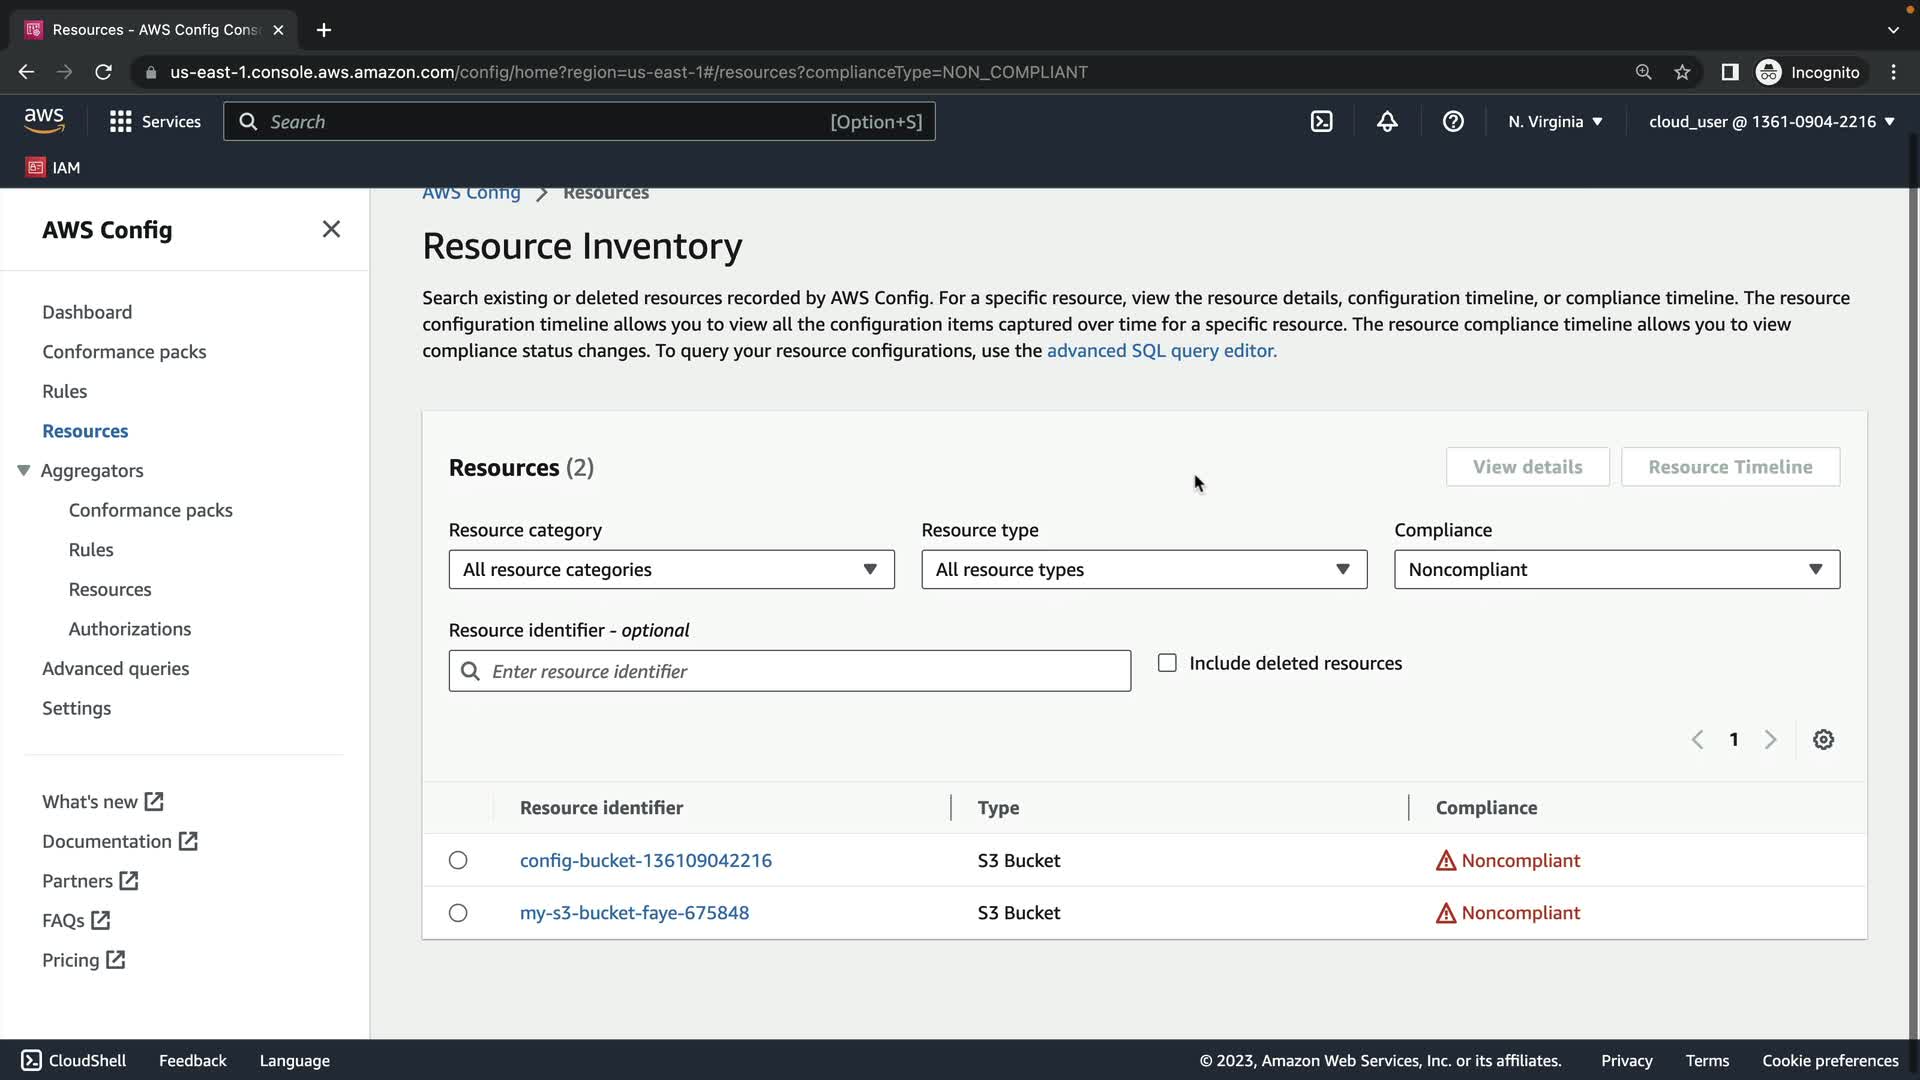This screenshot has height=1080, width=1920.
Task: Go to next page arrow in pagination
Action: [1770, 740]
